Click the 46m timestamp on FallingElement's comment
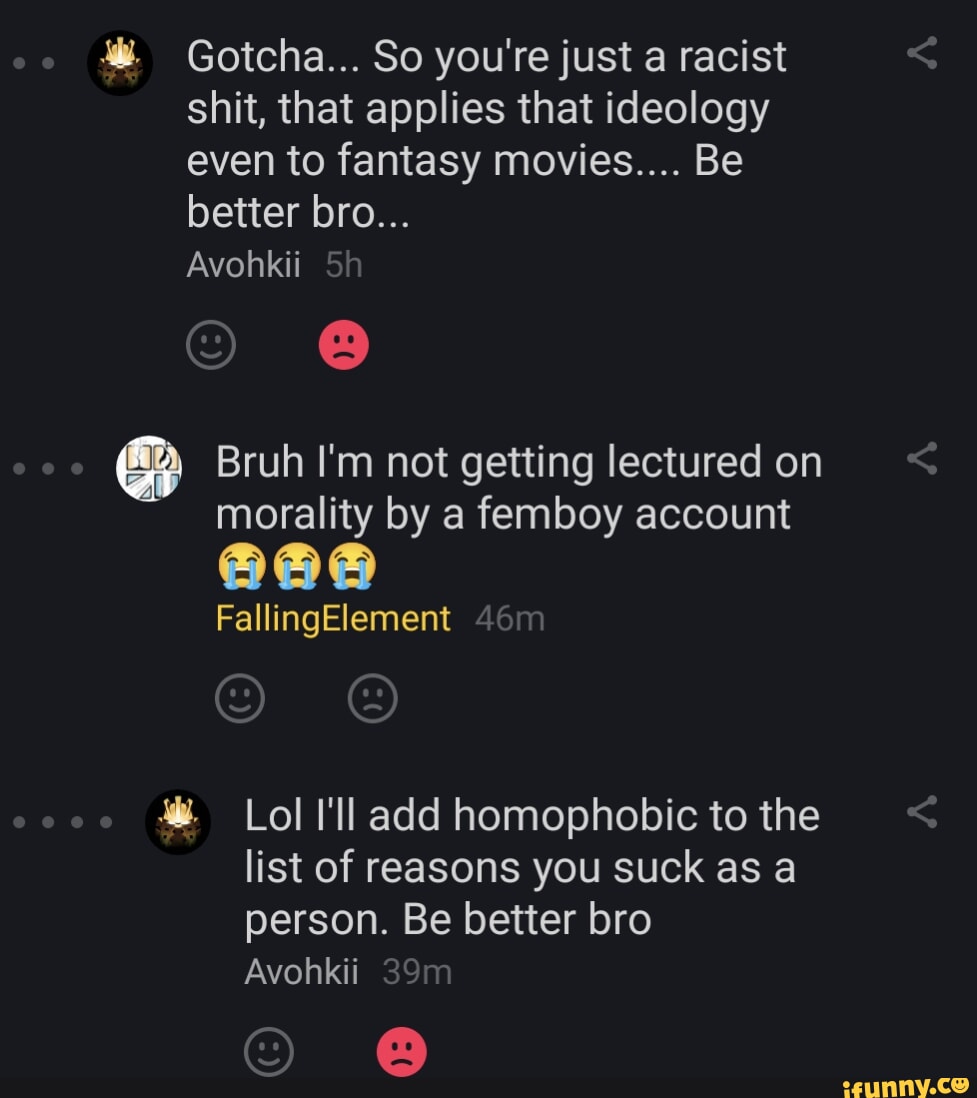 tap(510, 619)
